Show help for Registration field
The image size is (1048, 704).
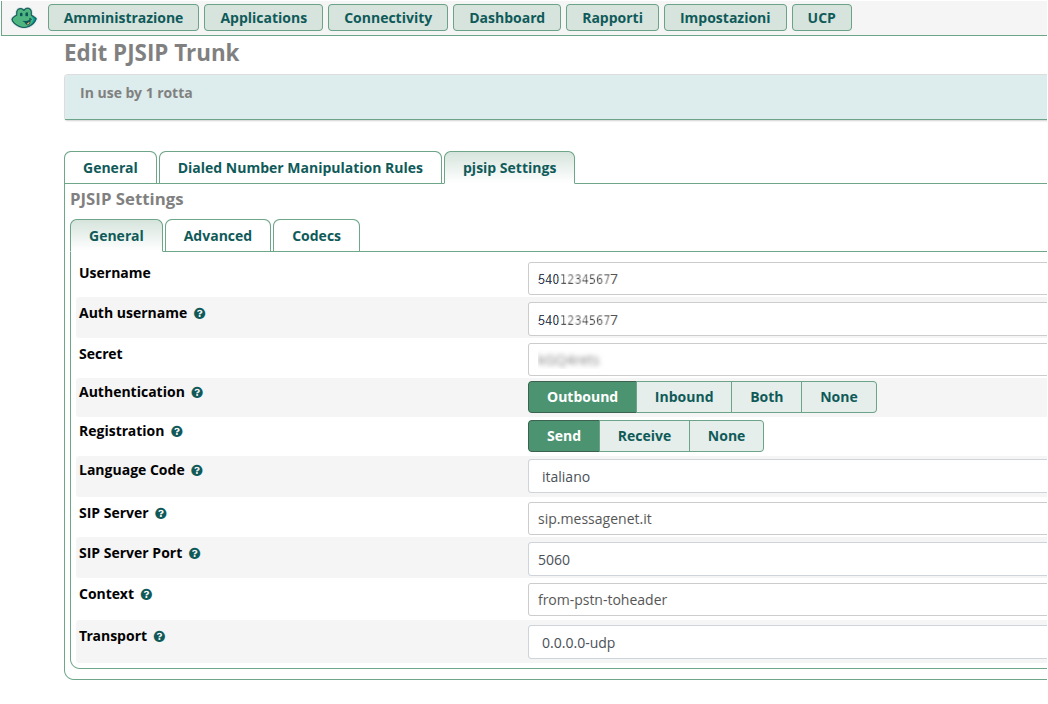tap(176, 432)
